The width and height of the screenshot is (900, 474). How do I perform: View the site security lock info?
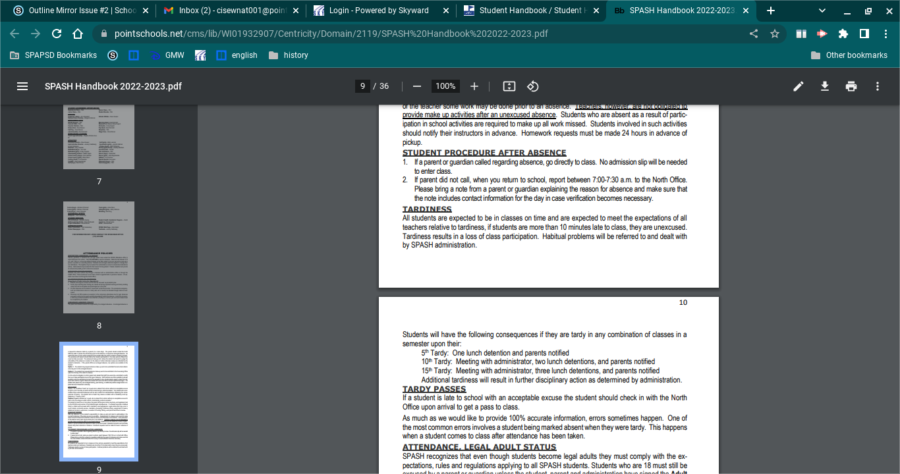pos(104,34)
